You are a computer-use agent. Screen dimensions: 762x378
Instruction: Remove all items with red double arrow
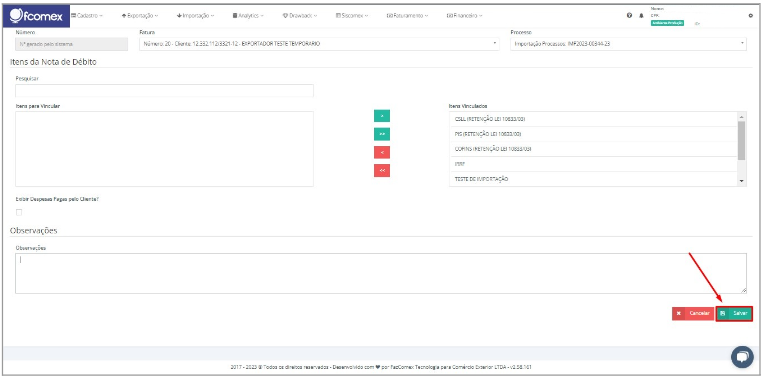[x=382, y=171]
